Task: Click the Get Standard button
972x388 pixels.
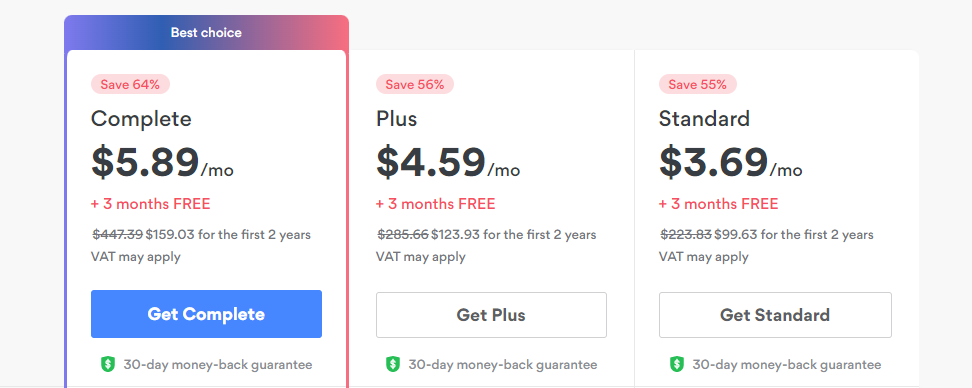Action: (775, 315)
